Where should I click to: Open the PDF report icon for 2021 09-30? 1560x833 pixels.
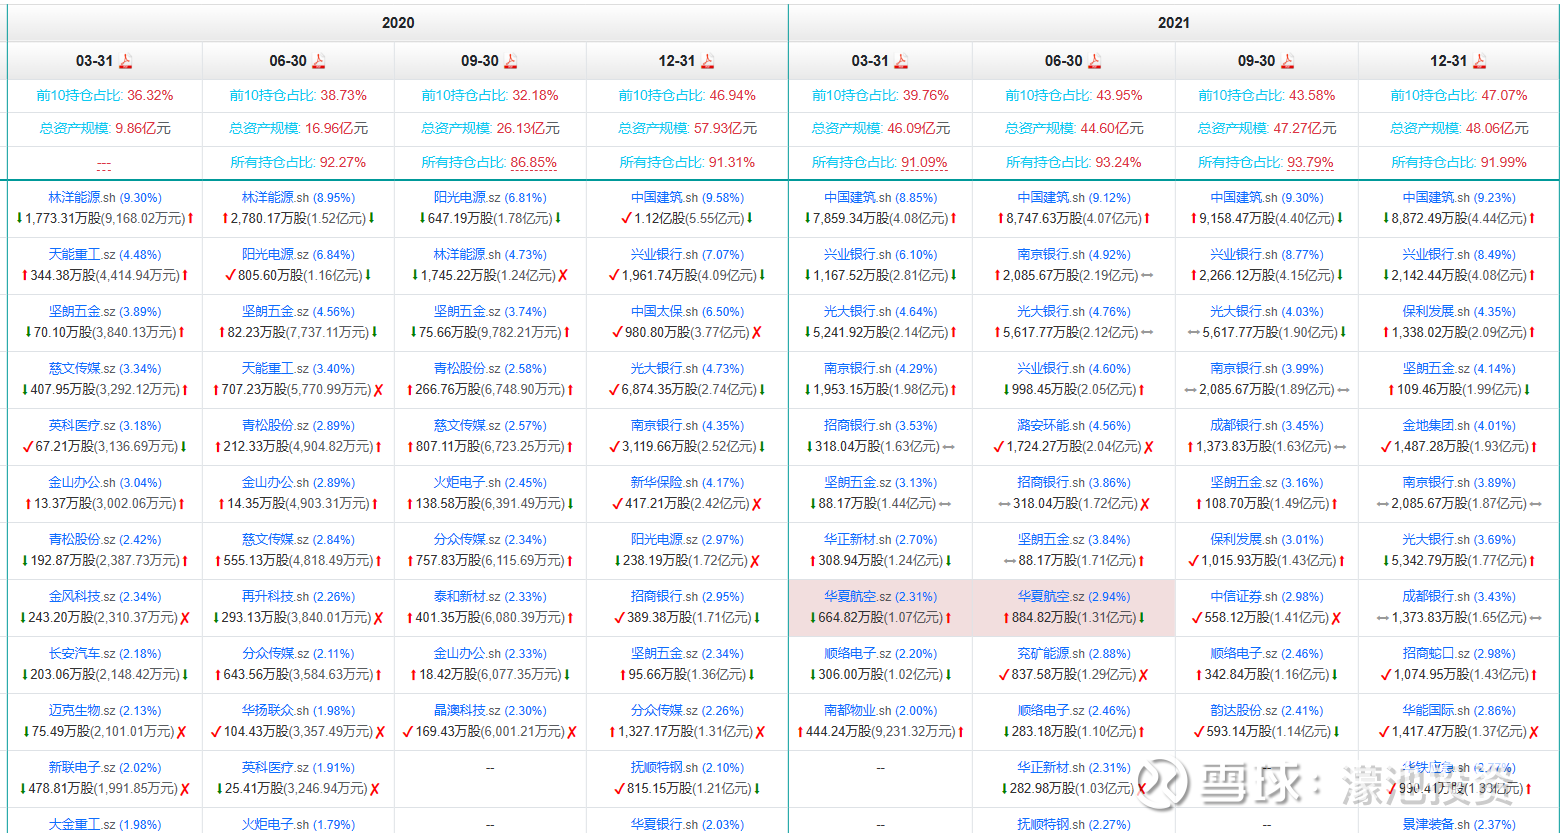[1288, 61]
